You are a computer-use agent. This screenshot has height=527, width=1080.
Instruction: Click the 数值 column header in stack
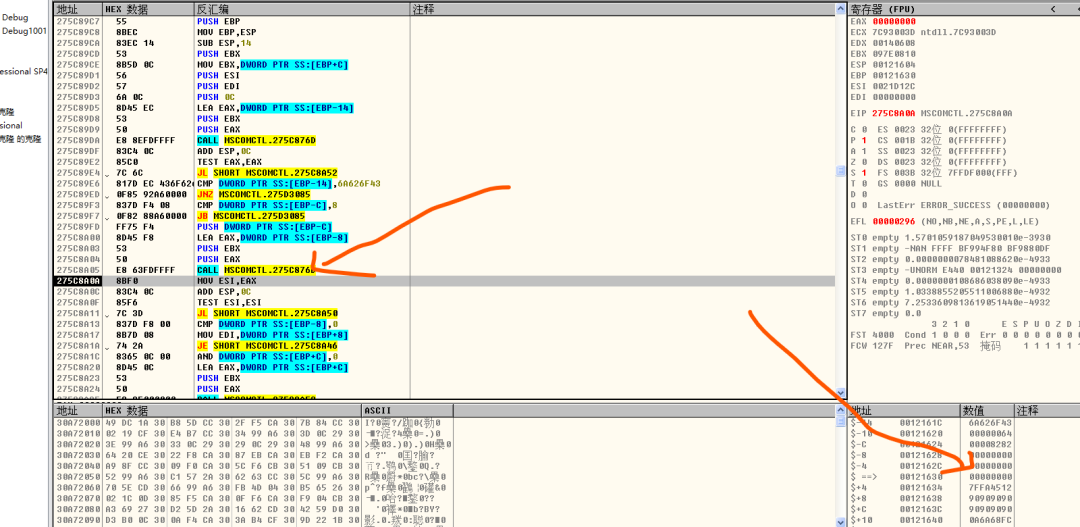coord(986,411)
